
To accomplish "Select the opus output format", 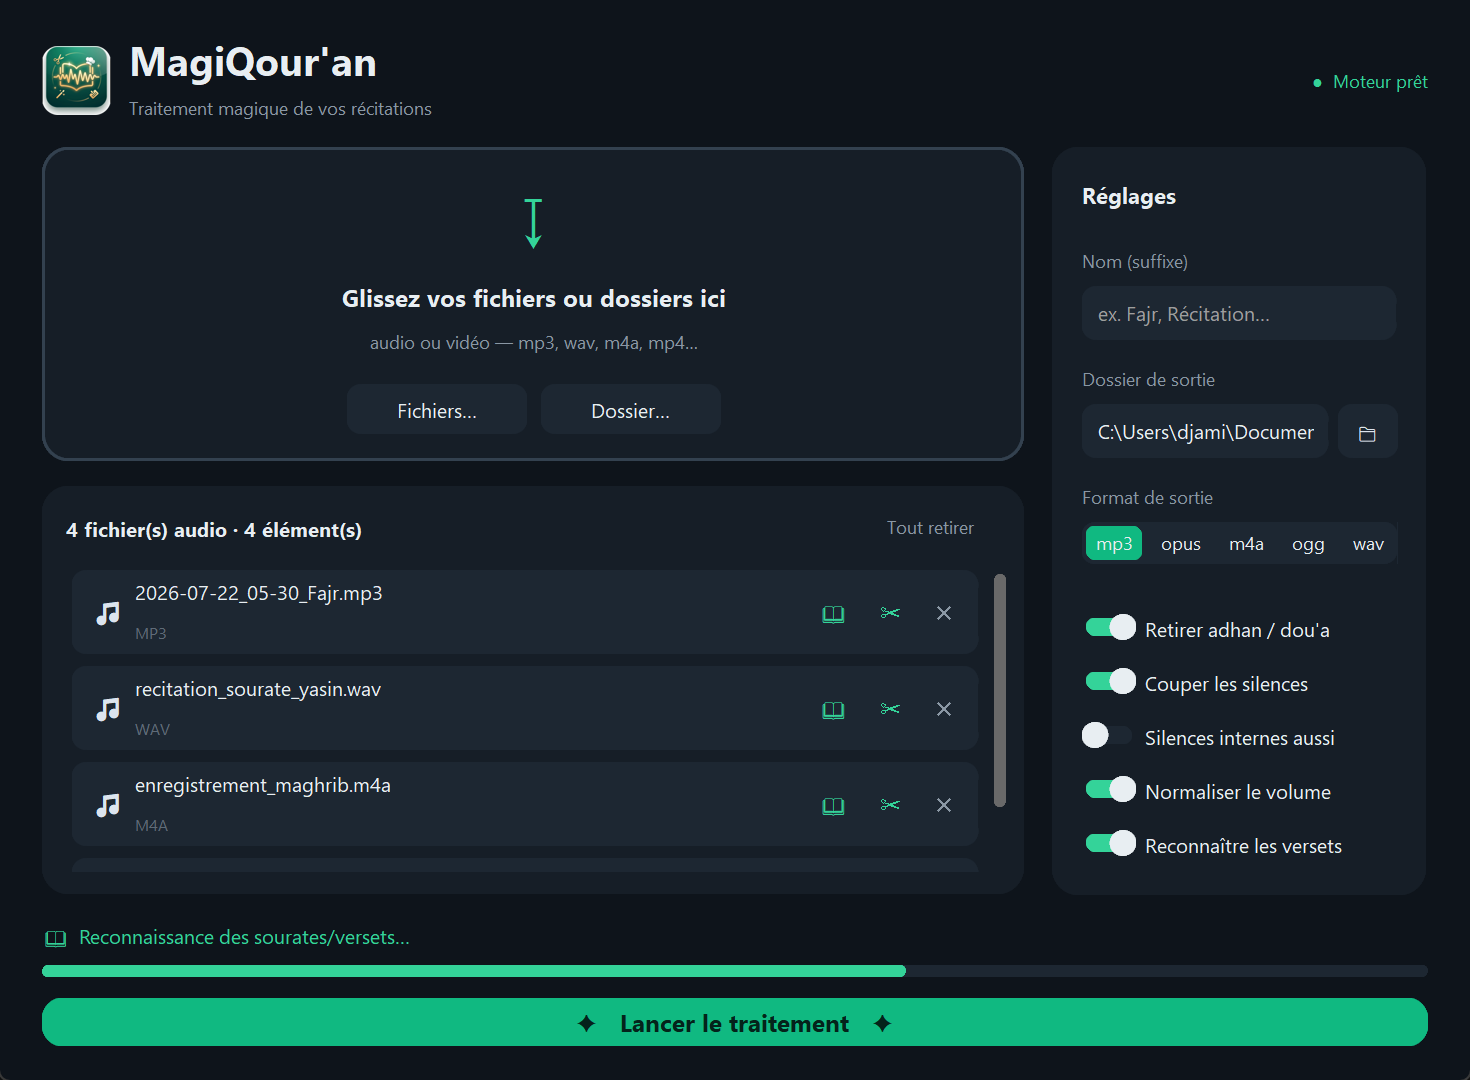I will click(1180, 544).
